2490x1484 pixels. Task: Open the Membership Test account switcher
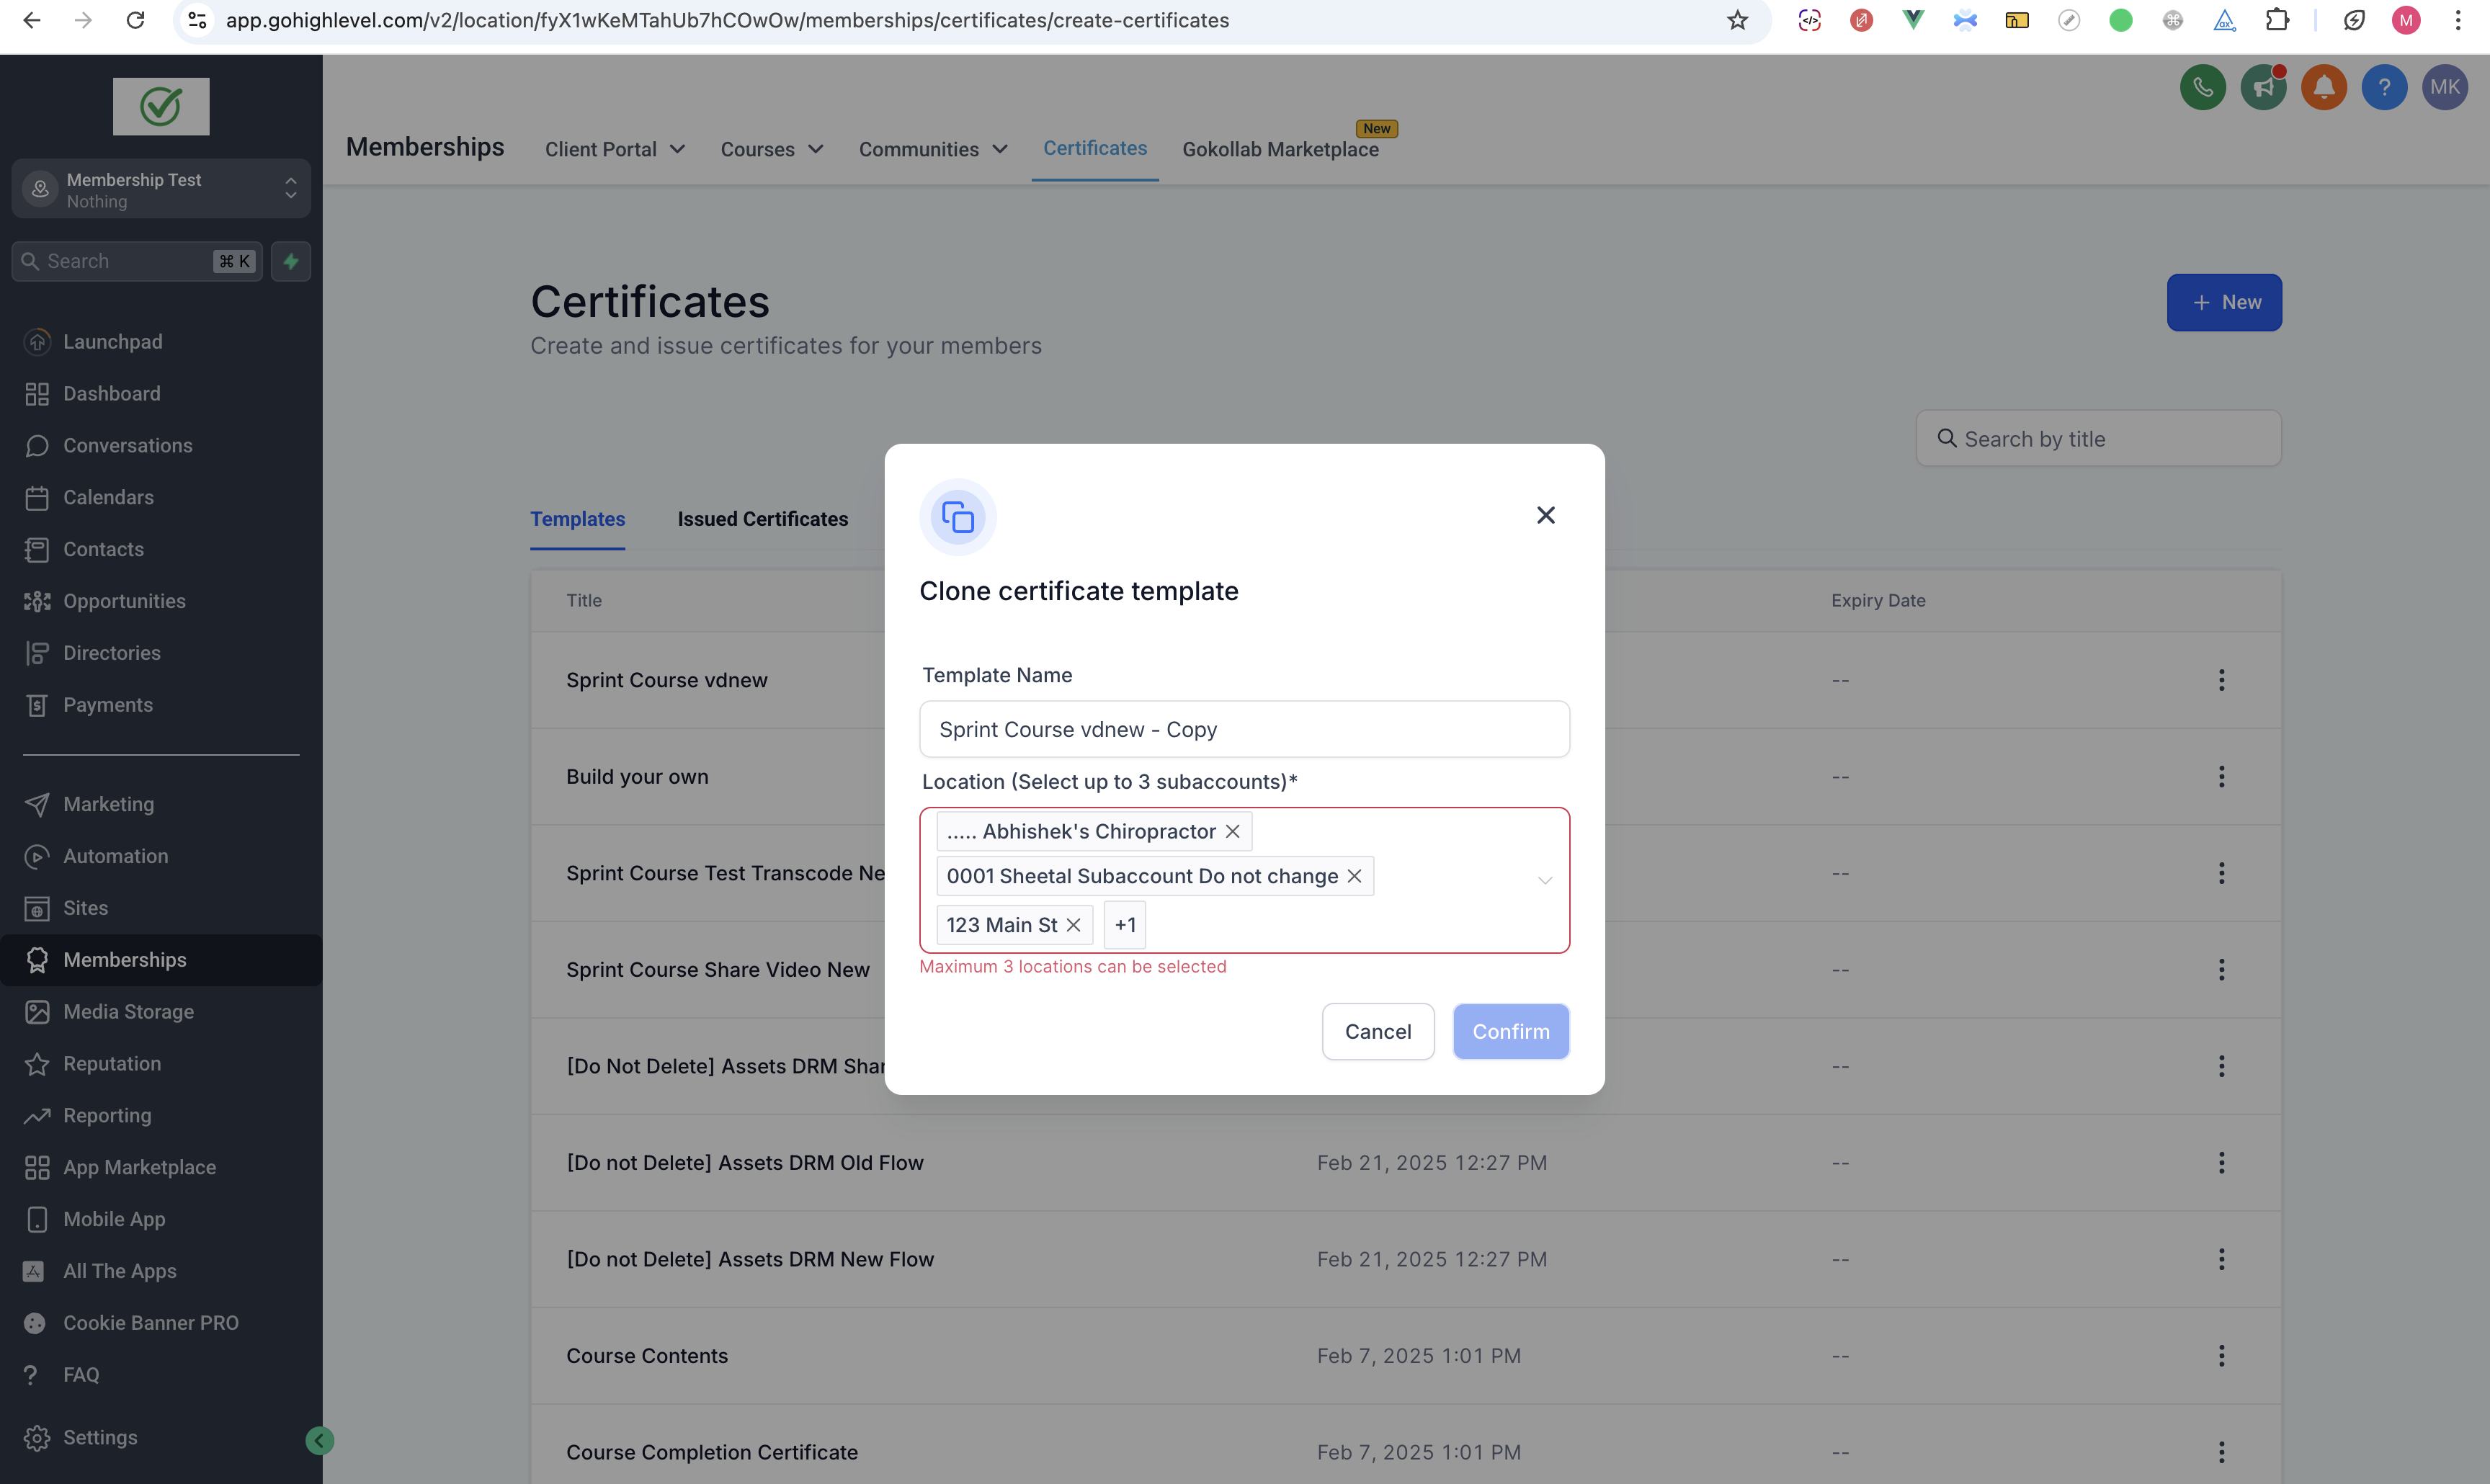(x=161, y=189)
